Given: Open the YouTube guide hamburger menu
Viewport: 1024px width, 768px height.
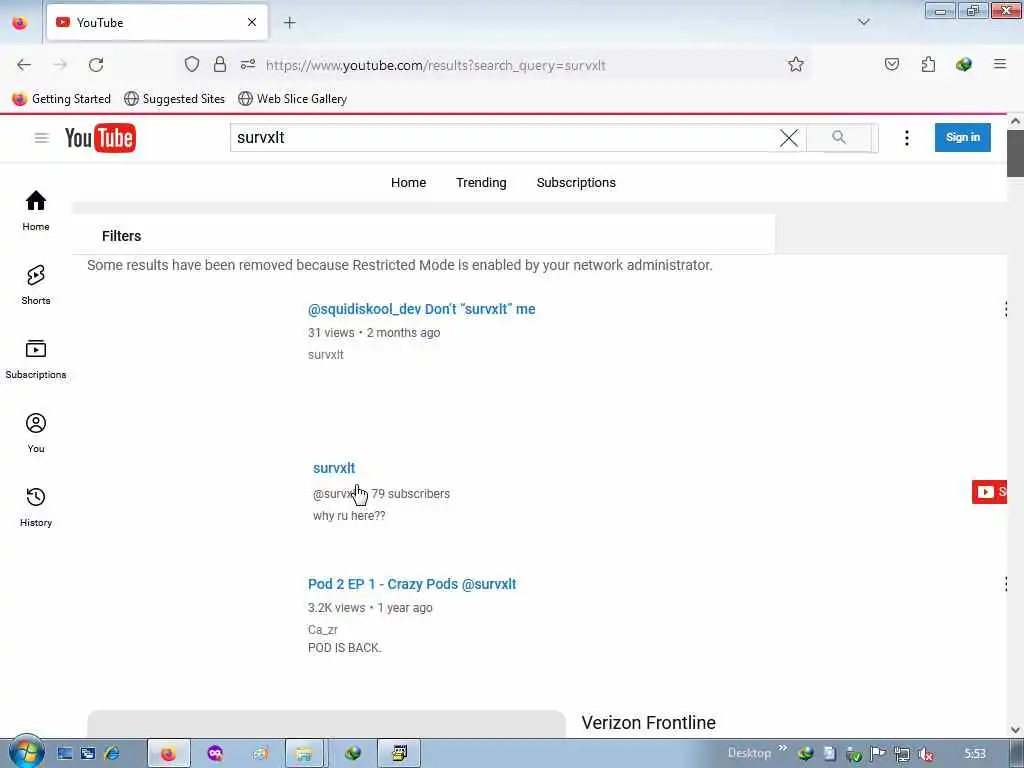Looking at the screenshot, I should pos(42,138).
